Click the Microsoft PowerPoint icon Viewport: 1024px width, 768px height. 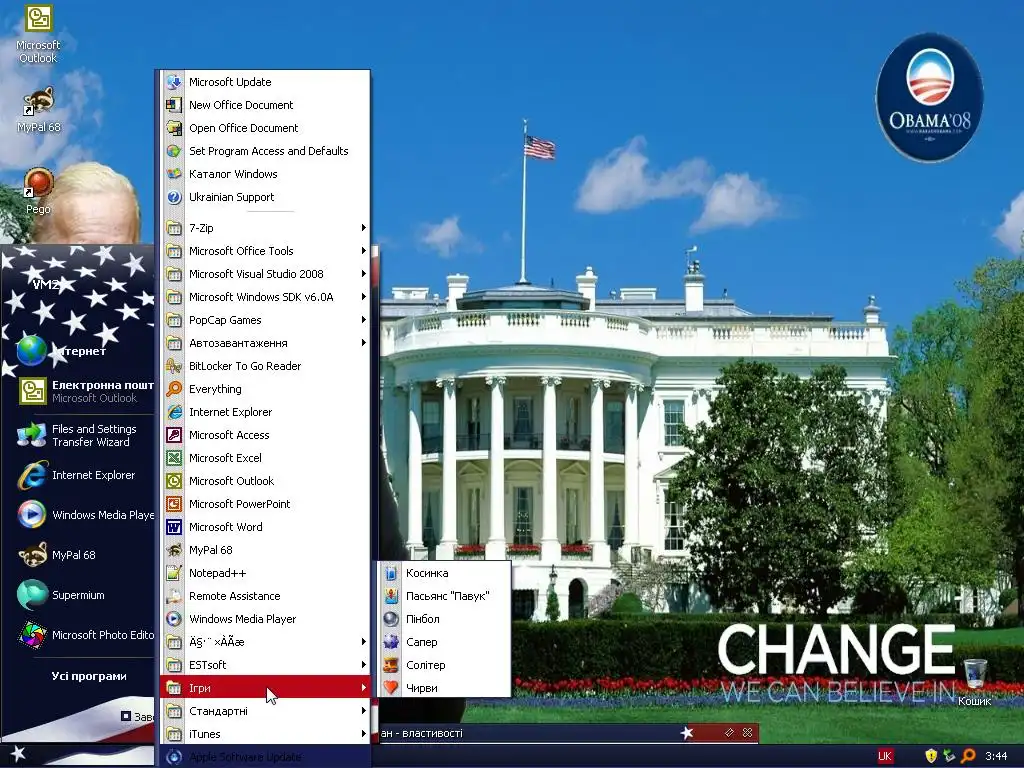[x=174, y=504]
